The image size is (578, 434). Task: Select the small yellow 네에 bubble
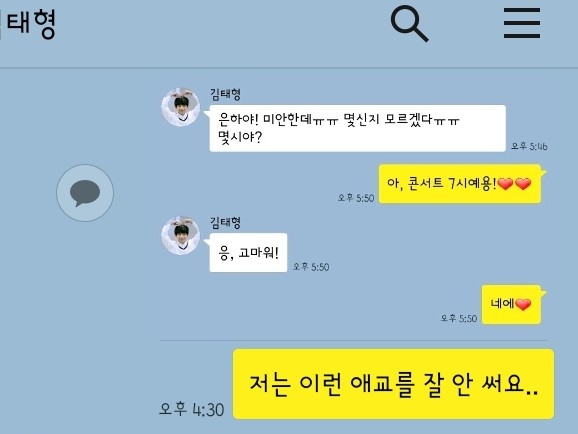click(x=511, y=304)
